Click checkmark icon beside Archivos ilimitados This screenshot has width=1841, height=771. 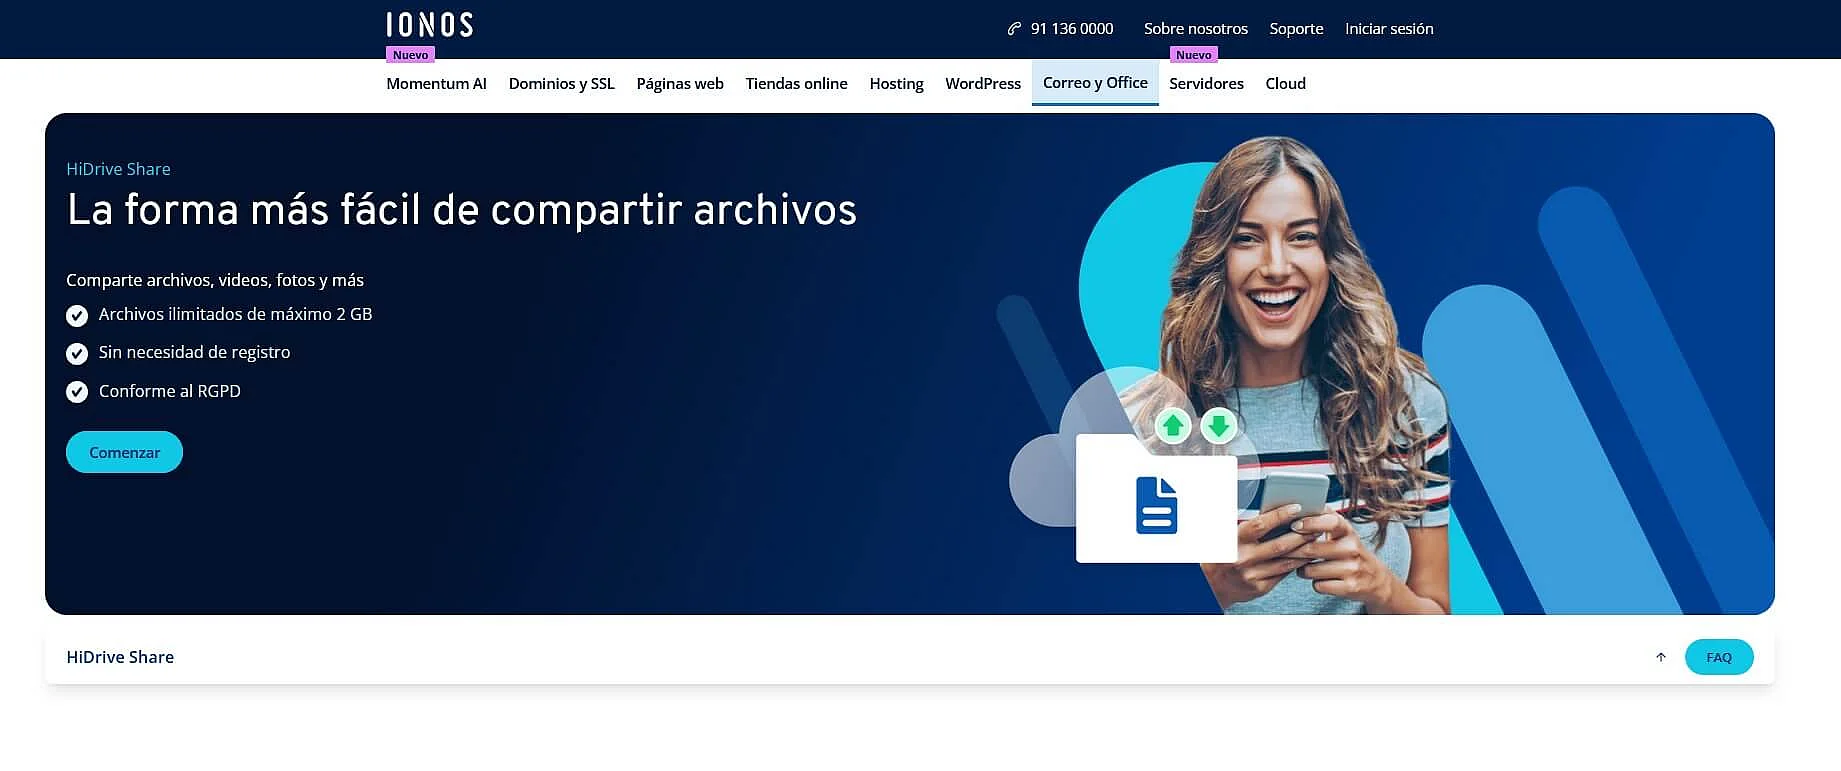77,316
